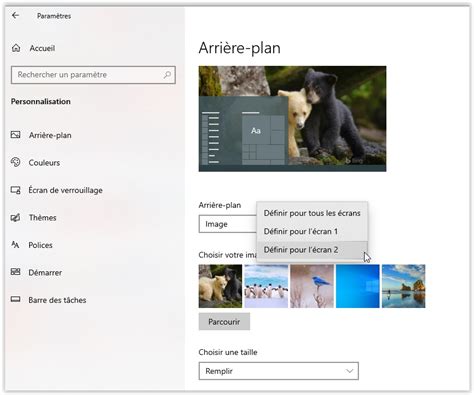
Task: Choose Définir pour tous les écrans
Action: pyautogui.click(x=312, y=213)
